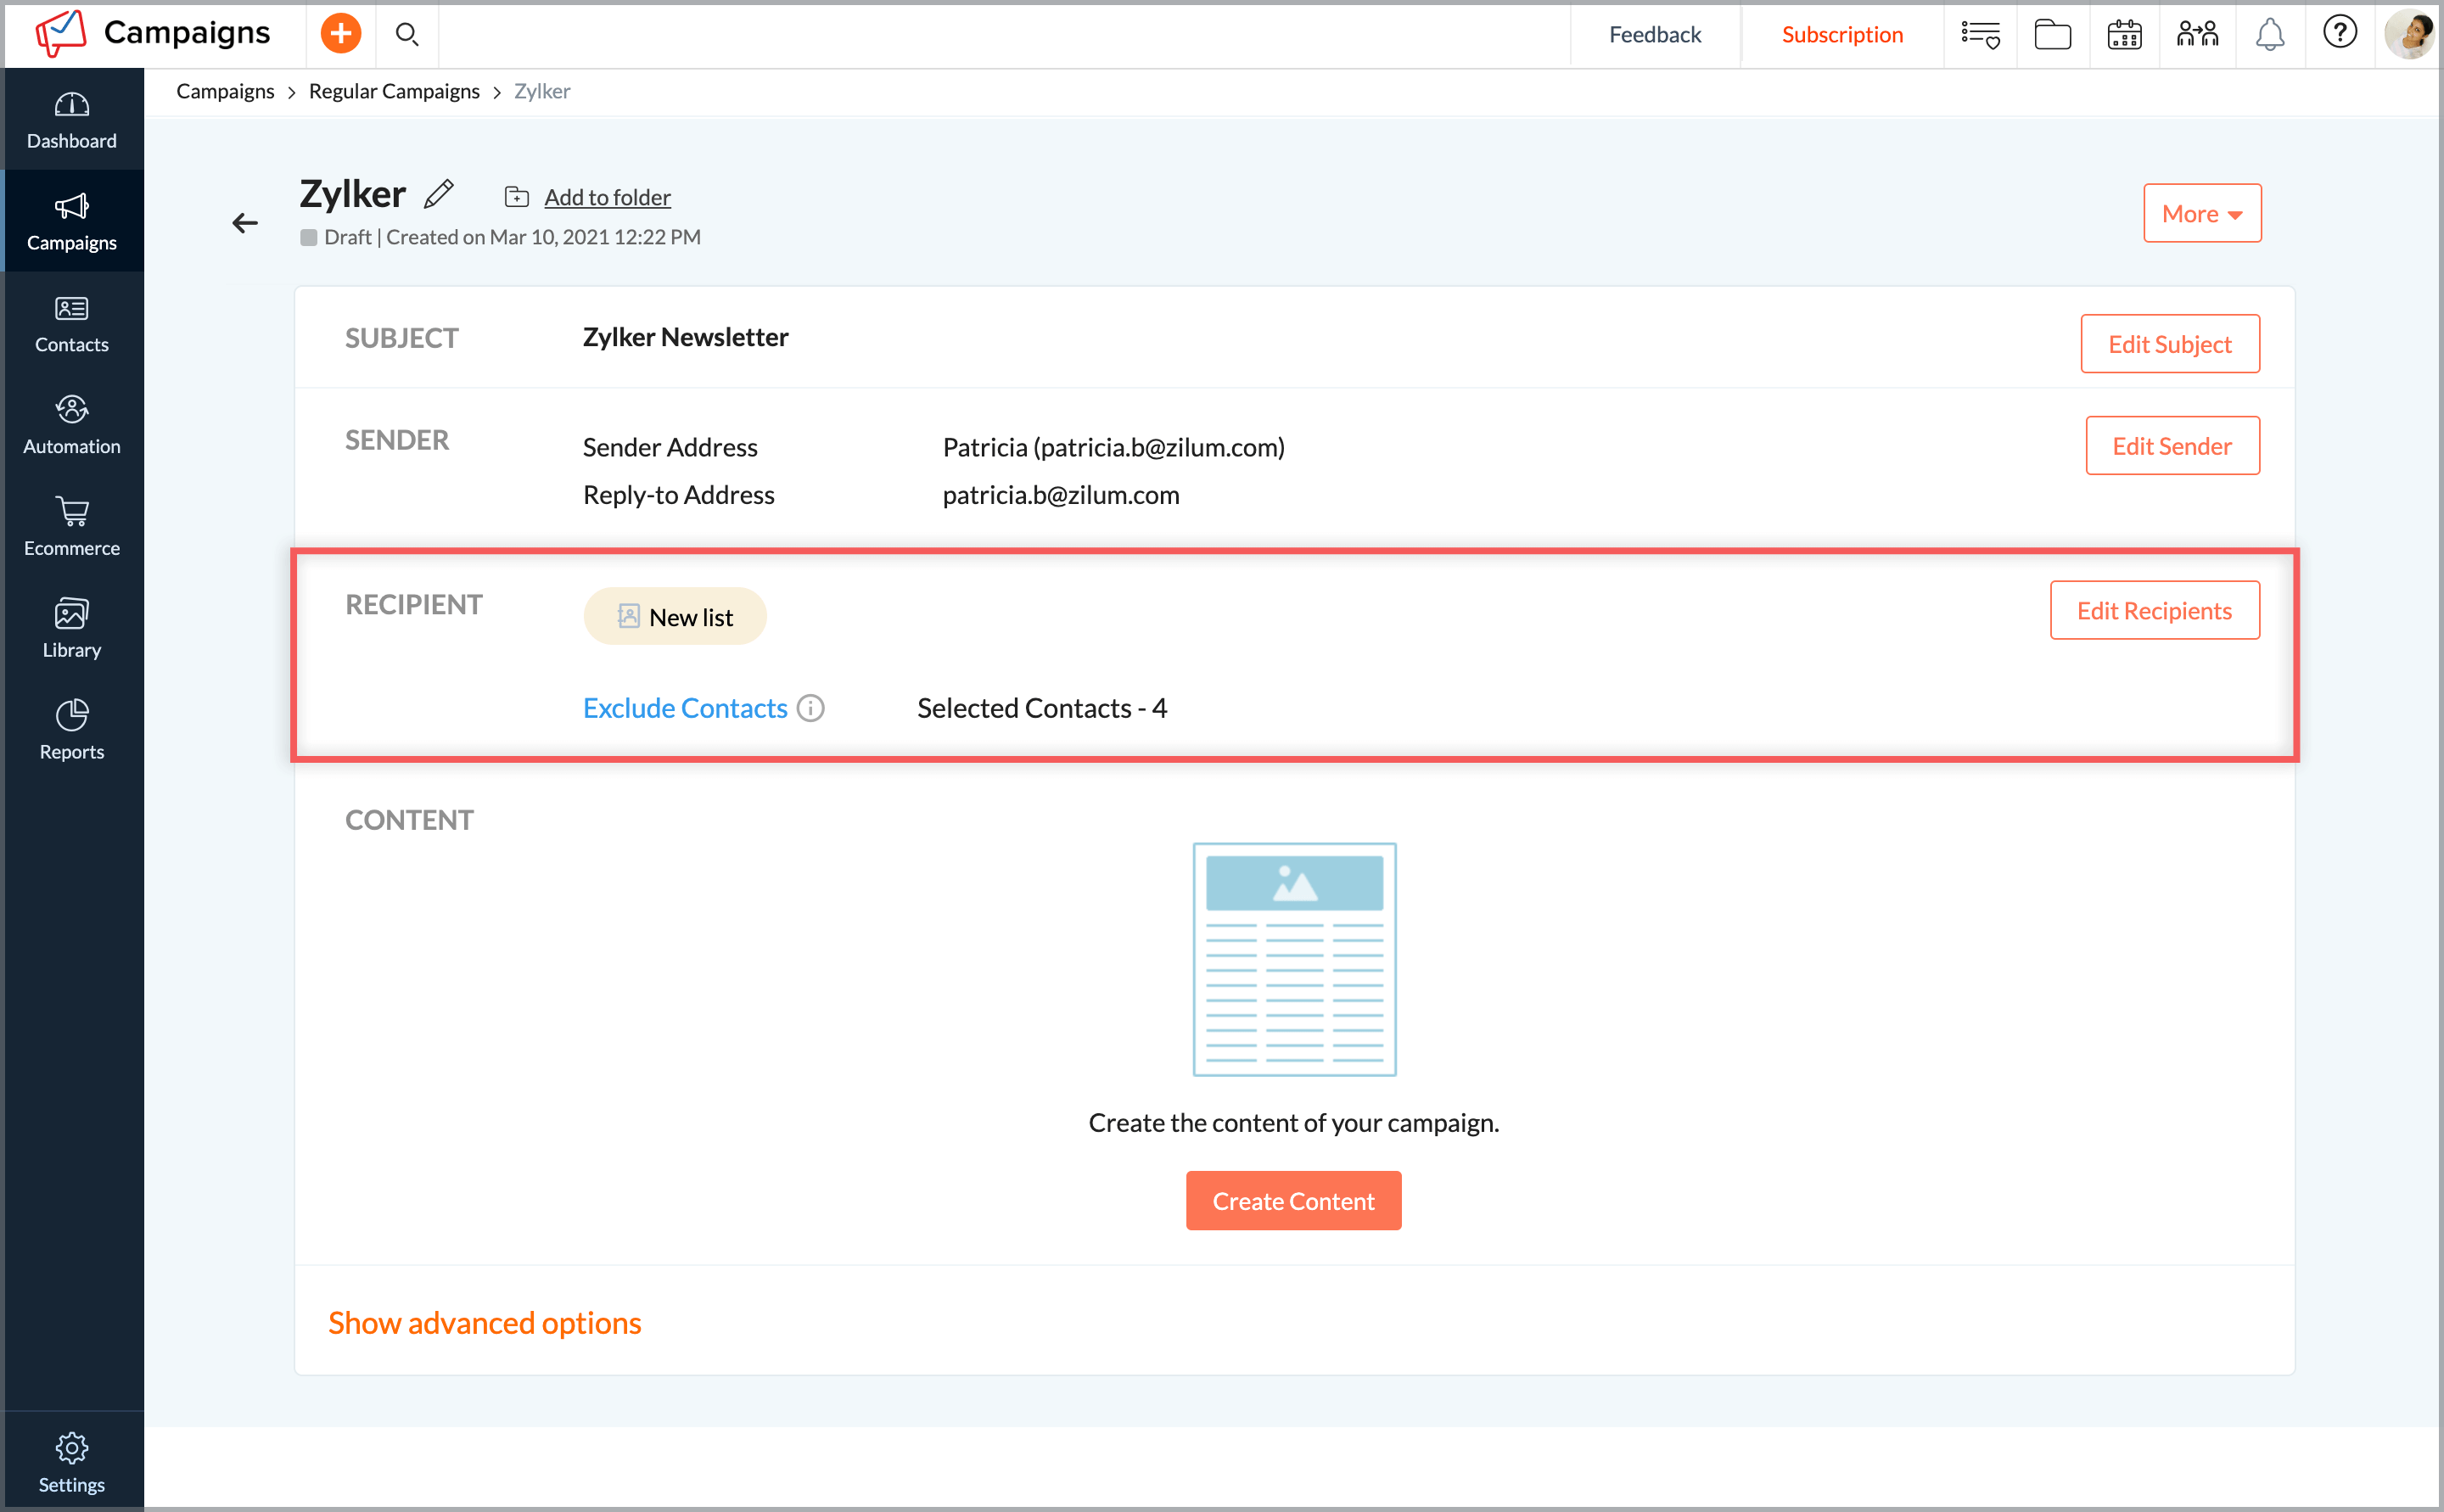Open the Exclude Contacts link
Screen dimensions: 2444x1512
click(x=684, y=707)
